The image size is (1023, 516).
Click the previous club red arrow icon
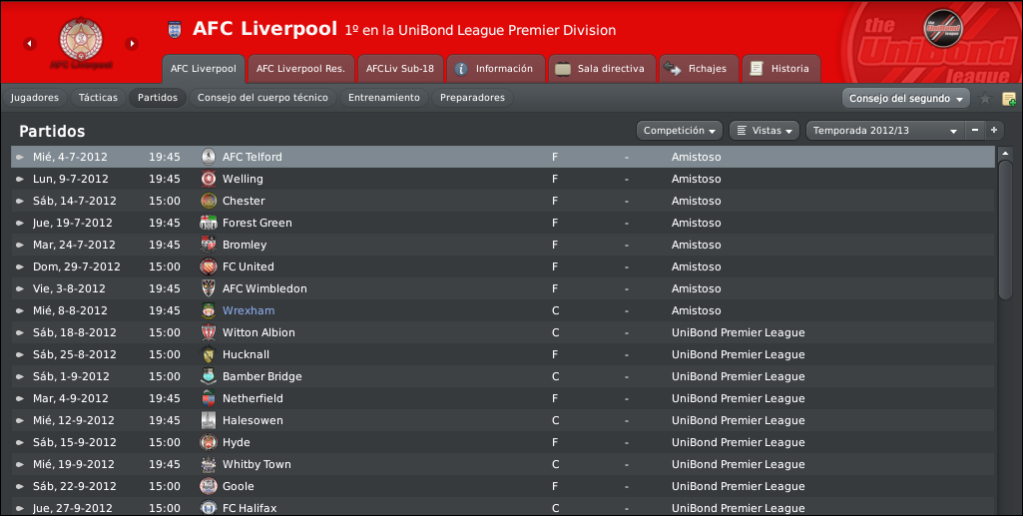[x=29, y=44]
